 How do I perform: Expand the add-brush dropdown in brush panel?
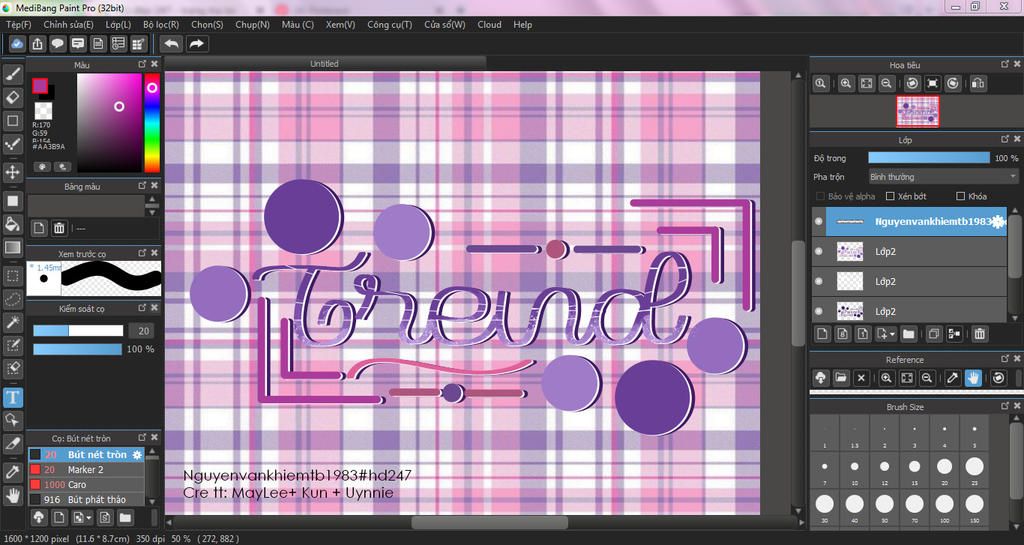pyautogui.click(x=89, y=518)
